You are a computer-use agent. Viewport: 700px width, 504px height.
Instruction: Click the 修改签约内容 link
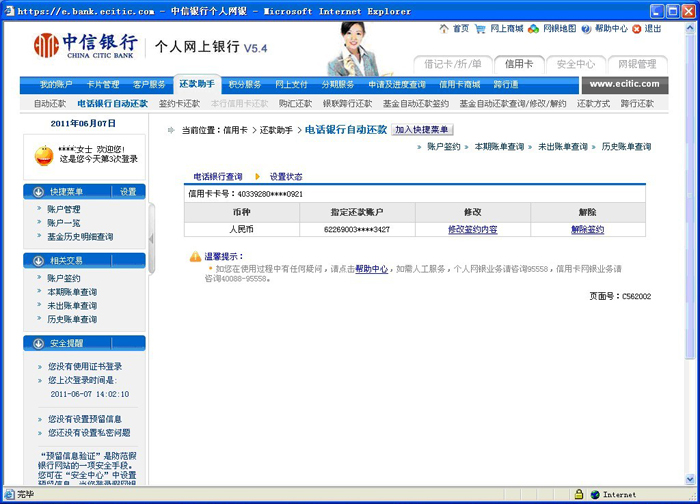[x=473, y=230]
